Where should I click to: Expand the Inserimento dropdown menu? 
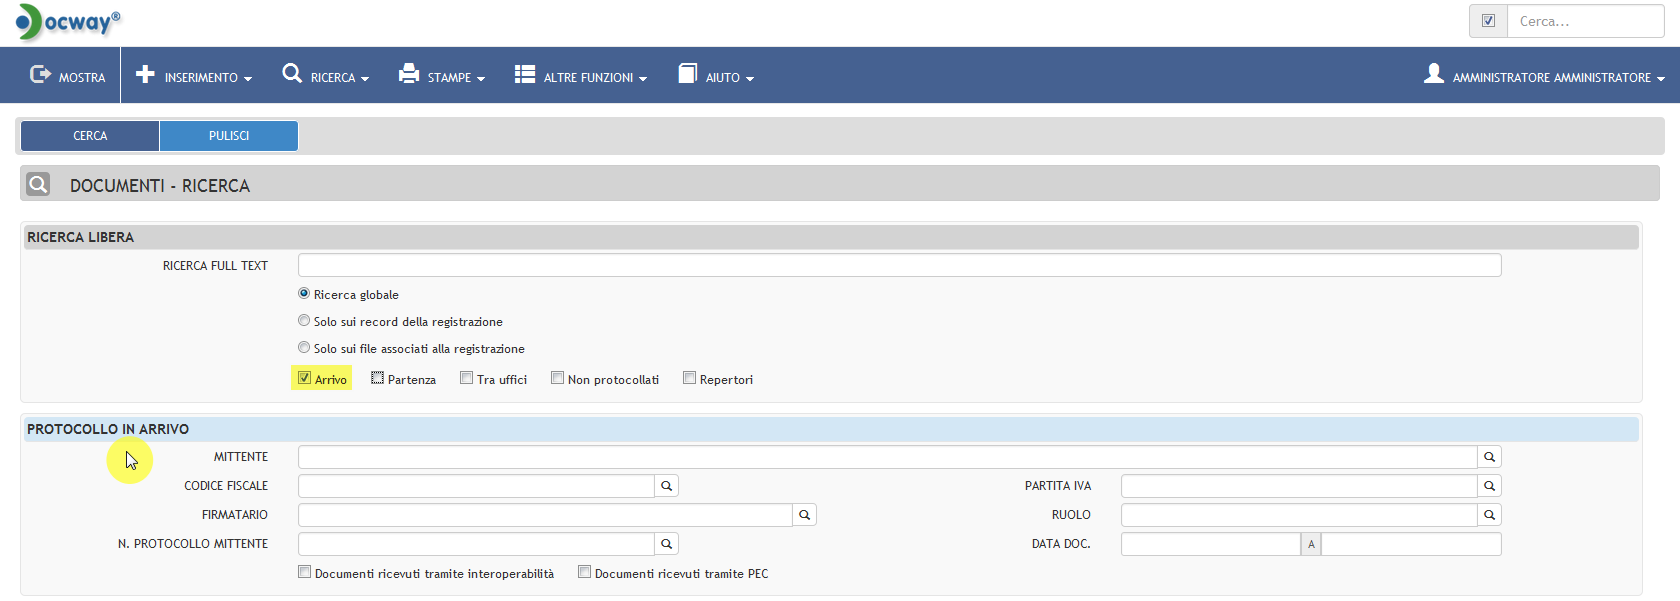click(194, 76)
